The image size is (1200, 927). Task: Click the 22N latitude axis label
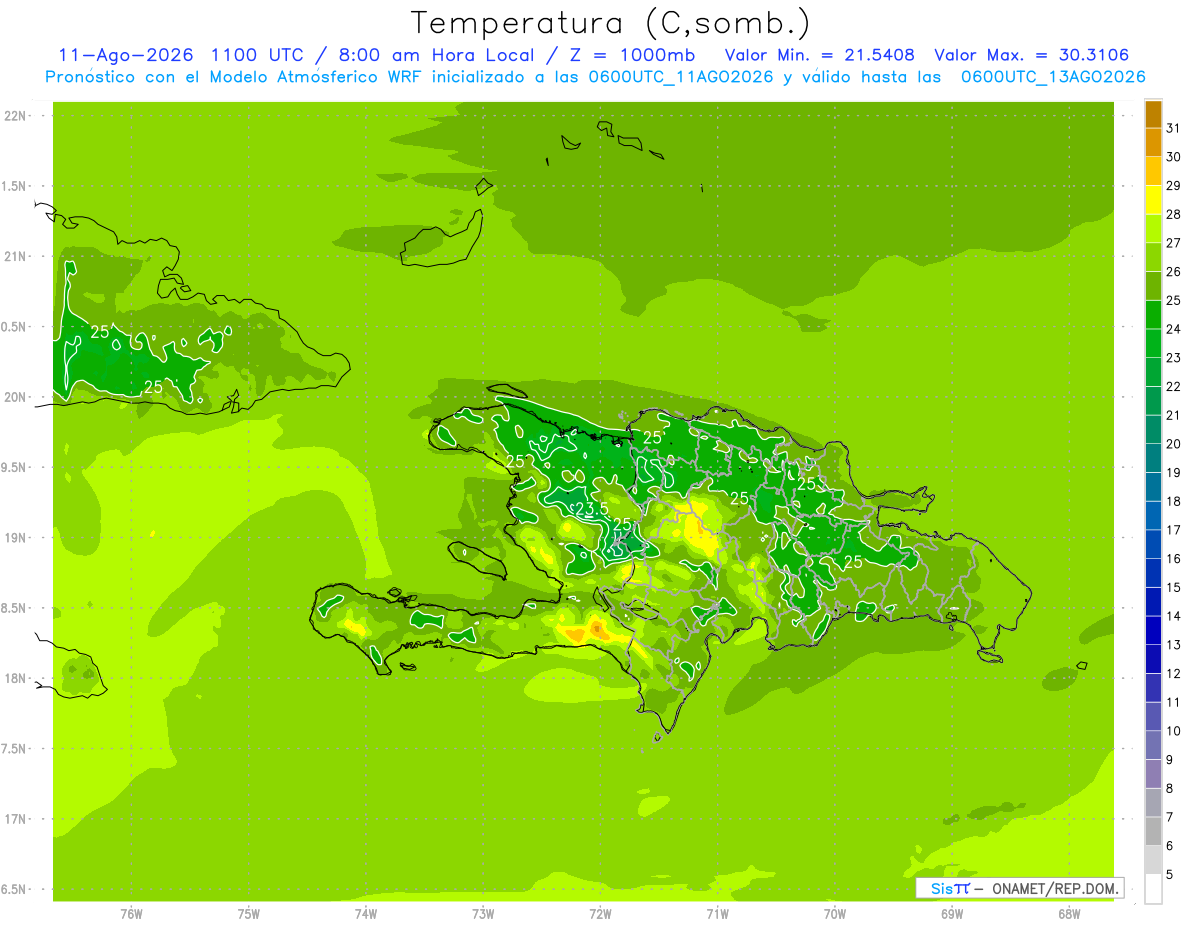coord(15,116)
